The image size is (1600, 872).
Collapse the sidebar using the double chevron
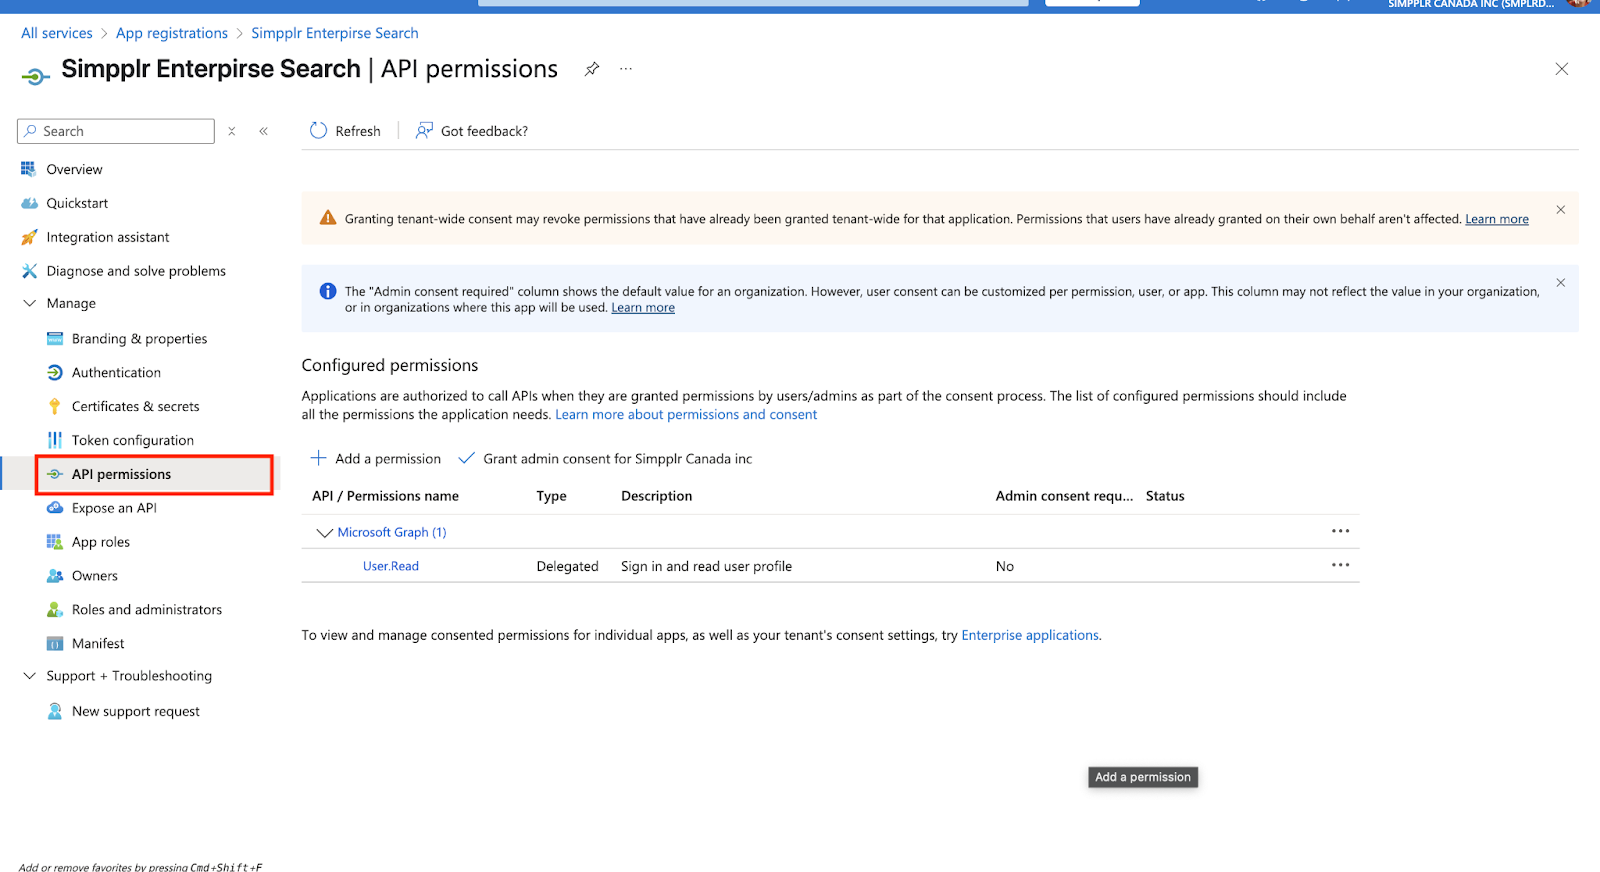click(264, 131)
